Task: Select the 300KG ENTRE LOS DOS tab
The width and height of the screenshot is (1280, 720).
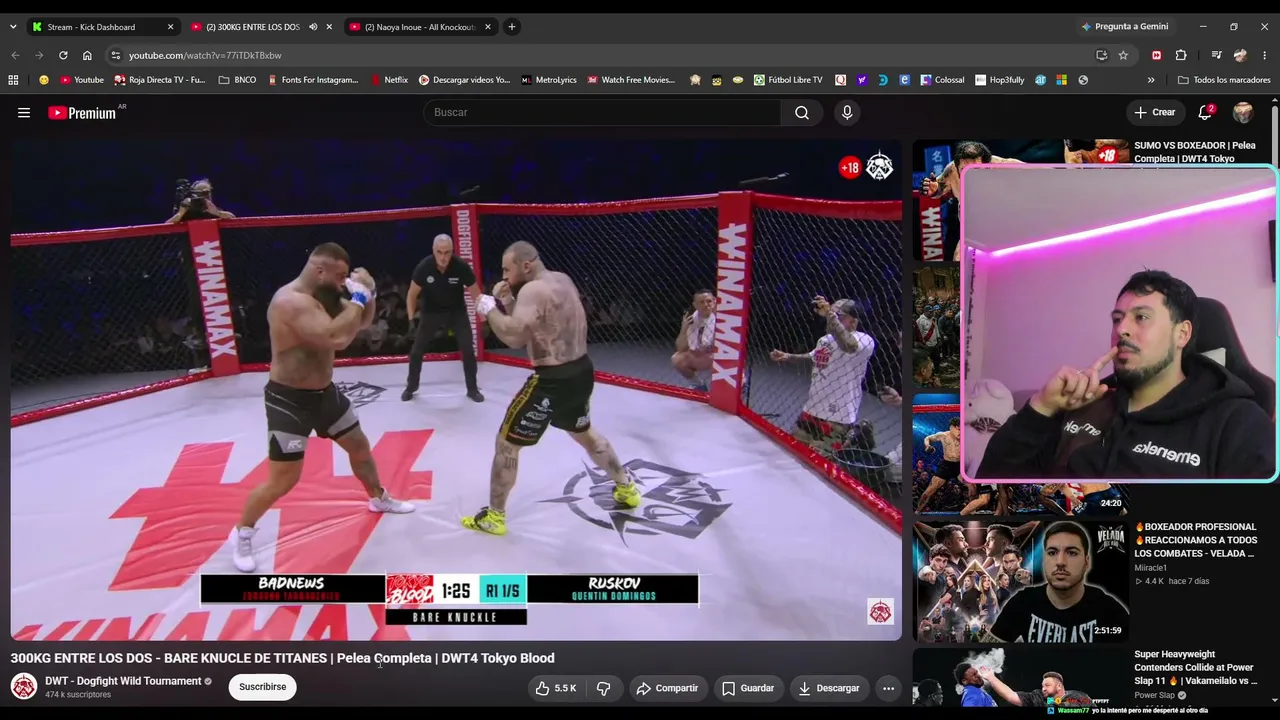Action: click(x=260, y=27)
